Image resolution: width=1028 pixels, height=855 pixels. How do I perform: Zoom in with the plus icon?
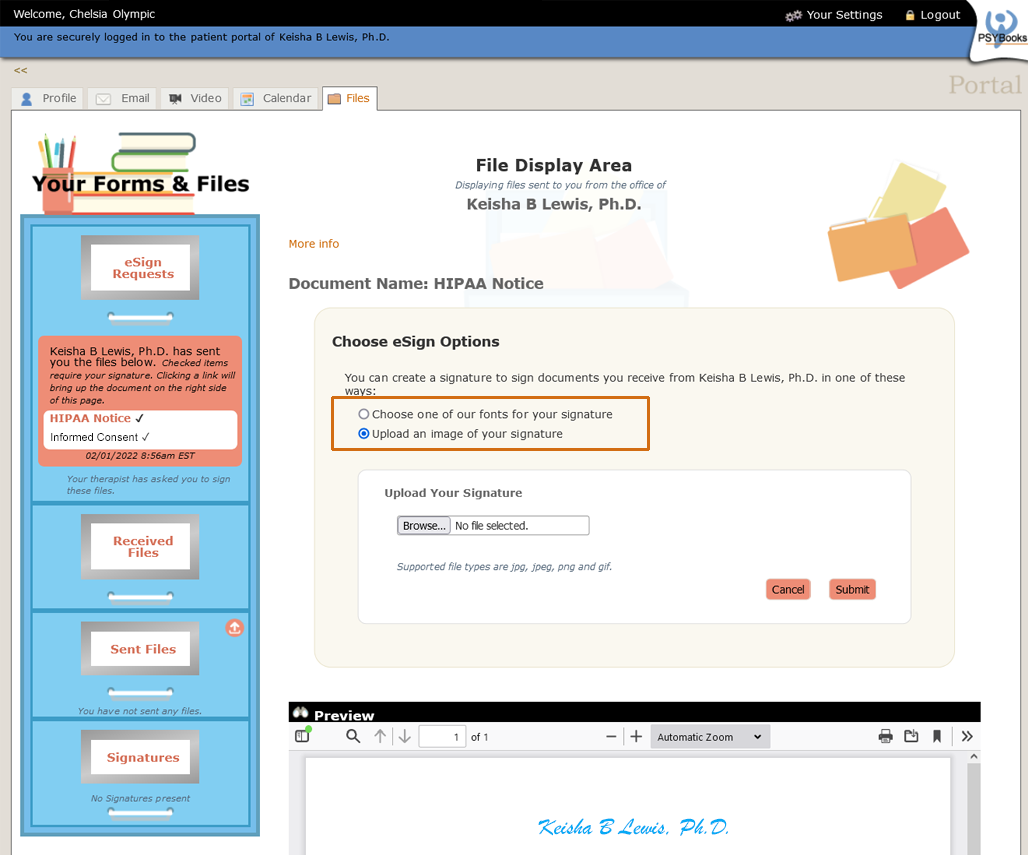(636, 736)
